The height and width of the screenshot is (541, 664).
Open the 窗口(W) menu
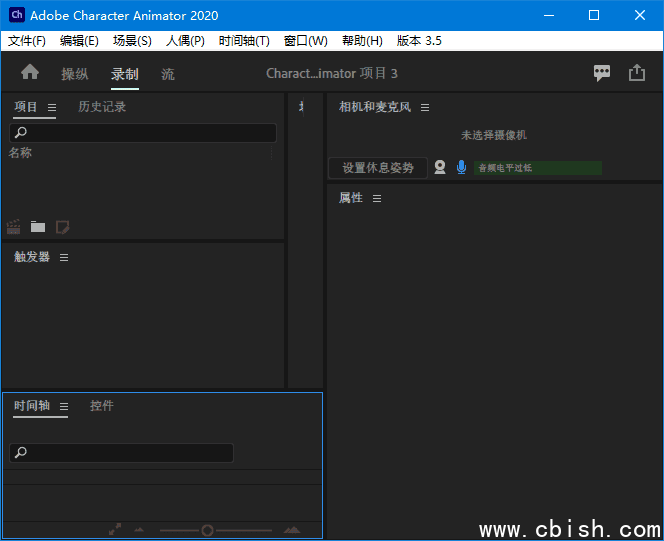[305, 41]
